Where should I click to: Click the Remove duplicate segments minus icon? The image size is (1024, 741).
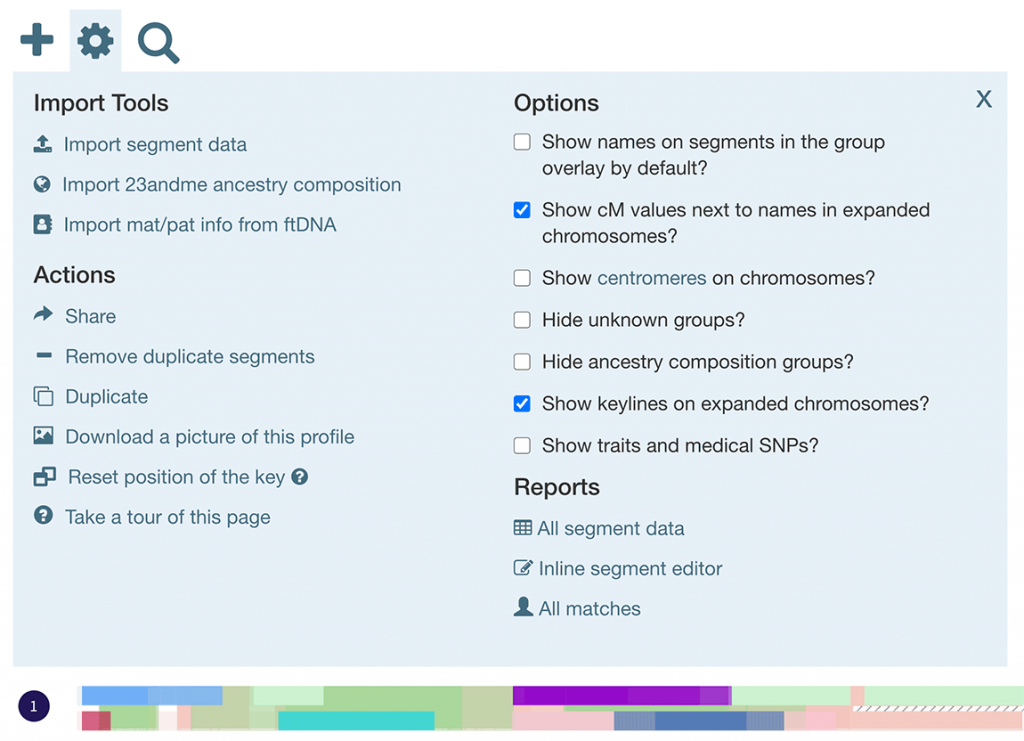(x=42, y=355)
